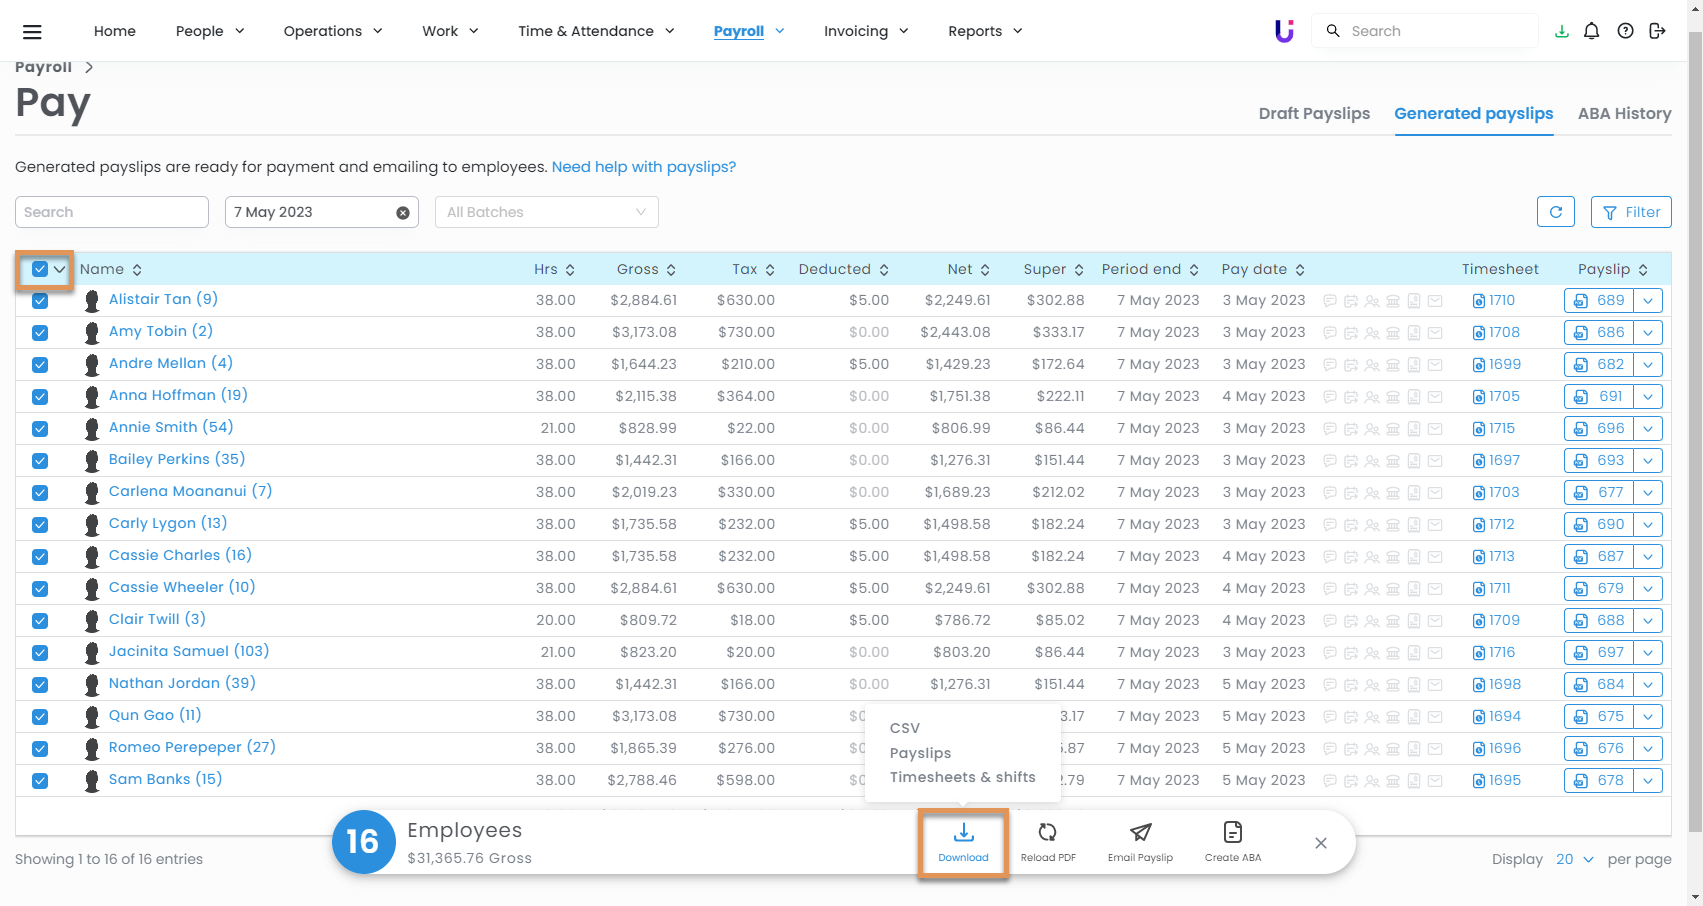The width and height of the screenshot is (1703, 906).
Task: Click the logout icon in the top bar
Action: (x=1657, y=31)
